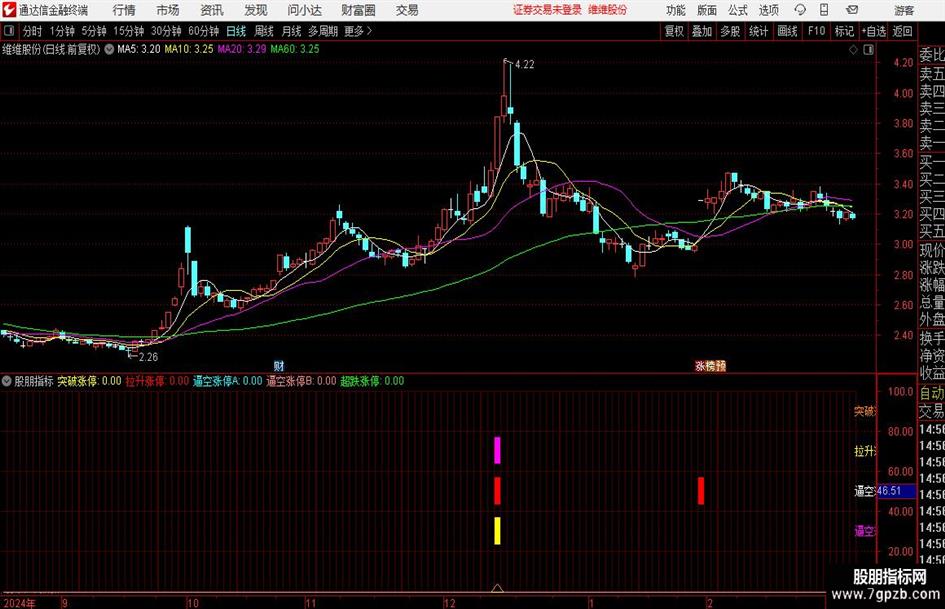Click the 涨榜预 marker label
The height and width of the screenshot is (609, 945).
coord(710,366)
